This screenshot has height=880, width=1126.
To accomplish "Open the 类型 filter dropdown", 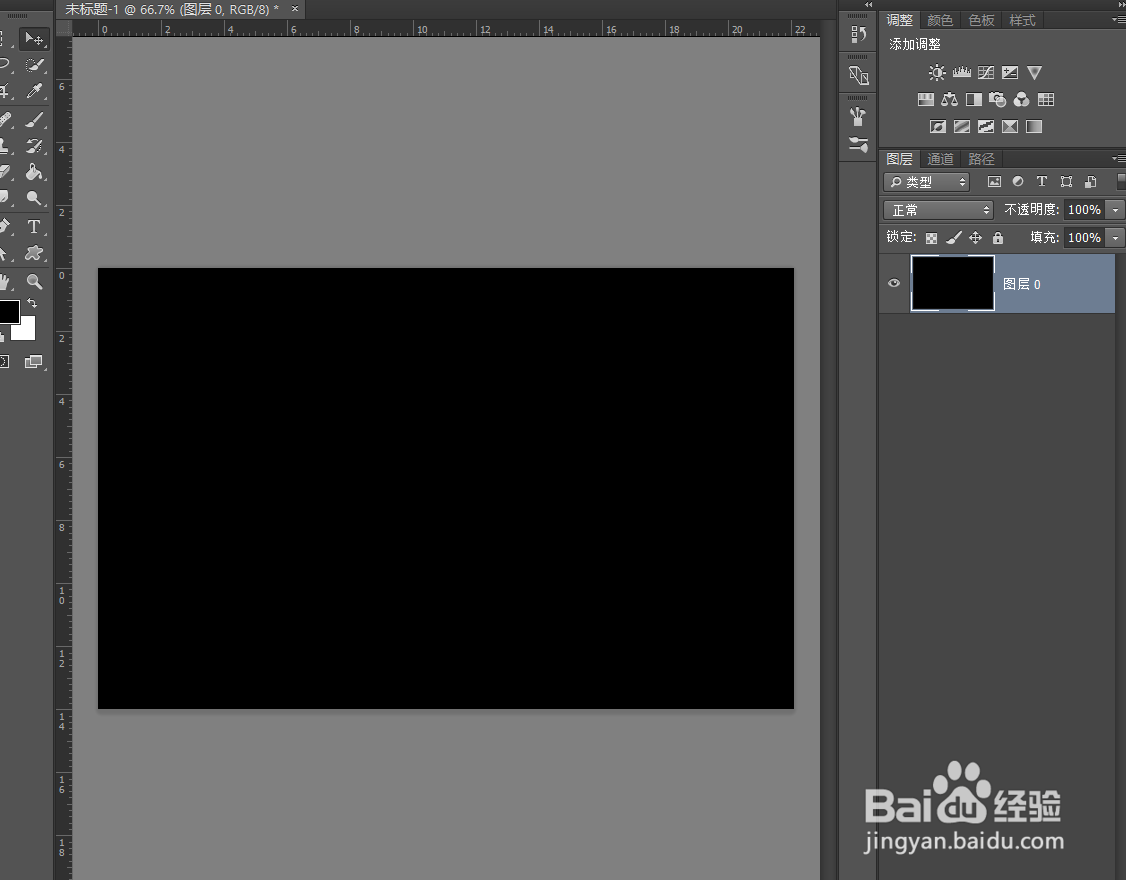I will [x=926, y=182].
